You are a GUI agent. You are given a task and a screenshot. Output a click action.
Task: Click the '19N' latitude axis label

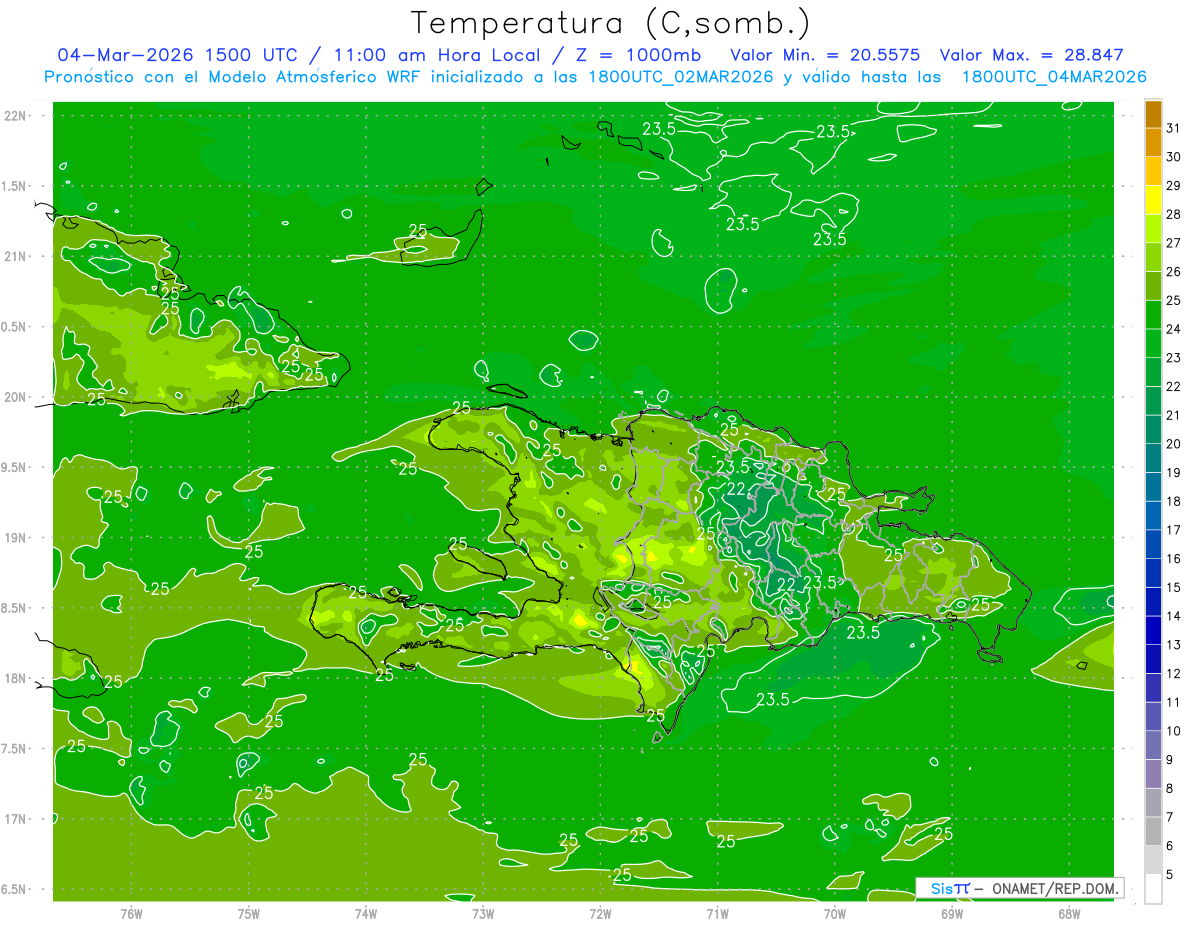coord(16,538)
